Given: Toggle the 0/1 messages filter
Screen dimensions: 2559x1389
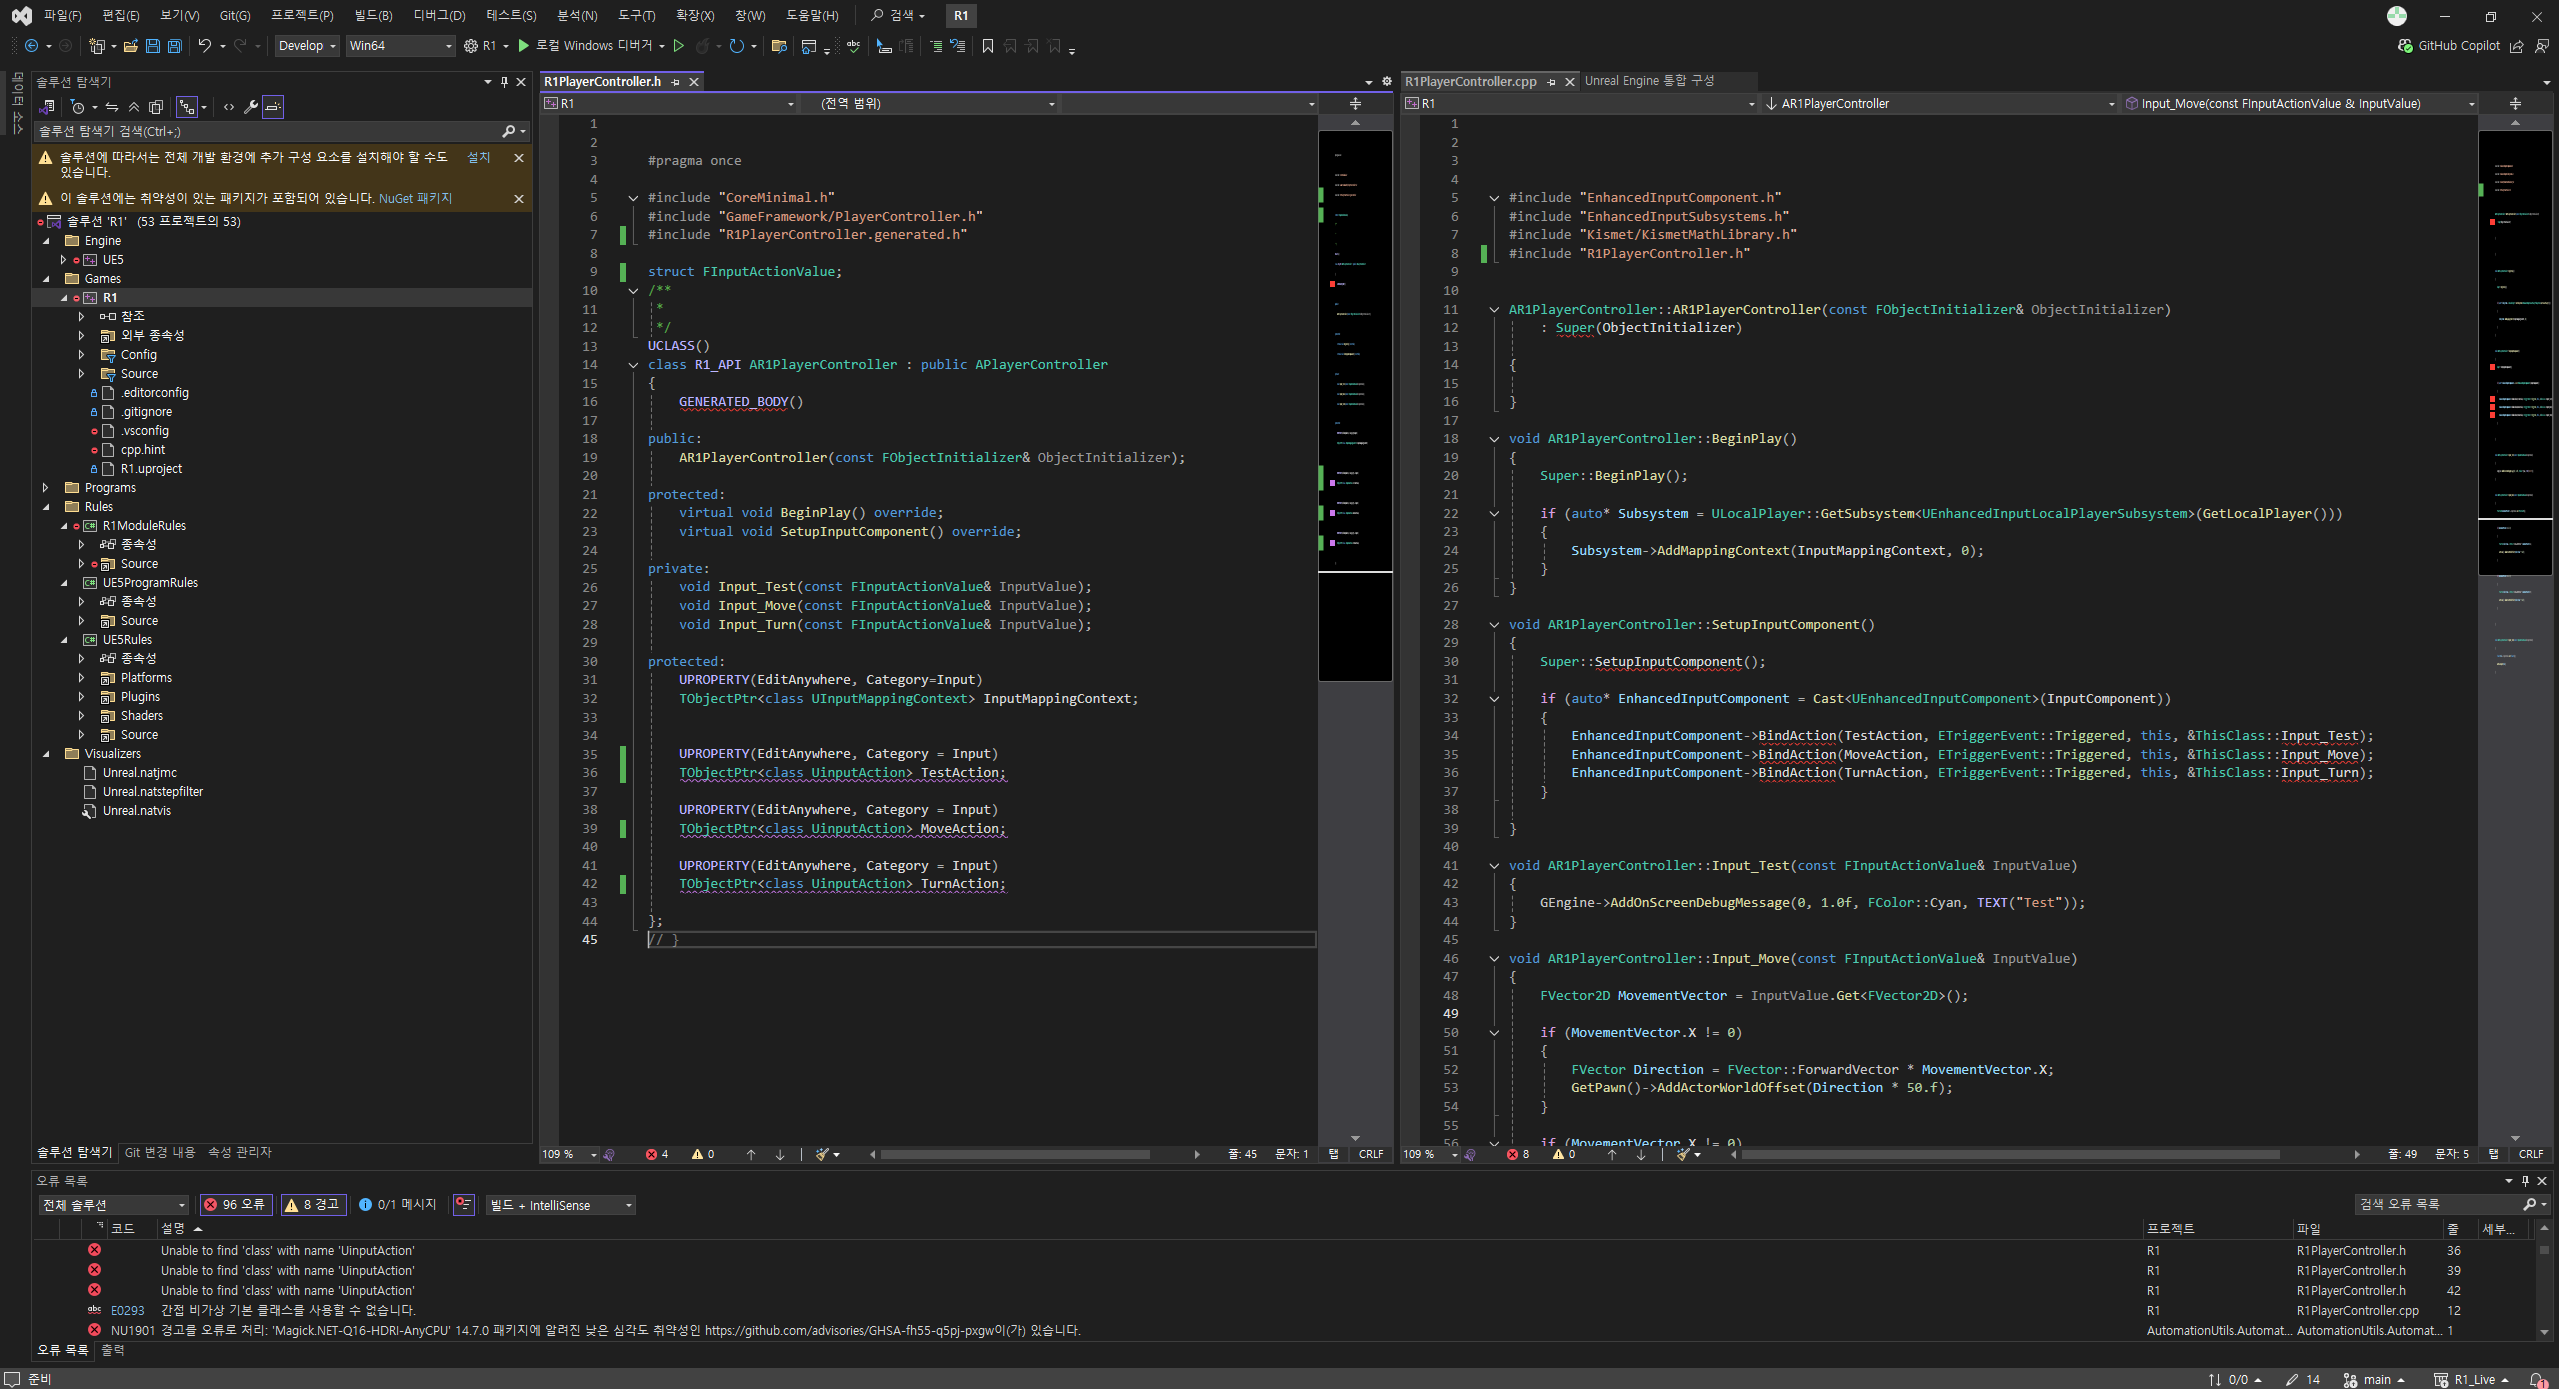Looking at the screenshot, I should click(x=398, y=1205).
